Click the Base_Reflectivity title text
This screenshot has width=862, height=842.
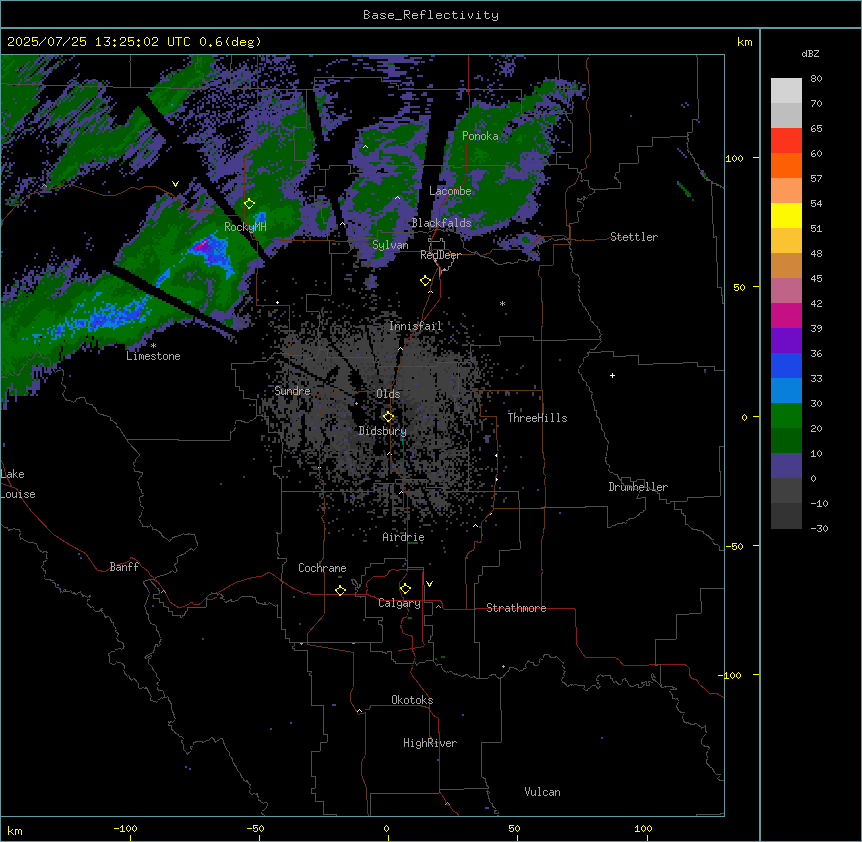(x=431, y=15)
